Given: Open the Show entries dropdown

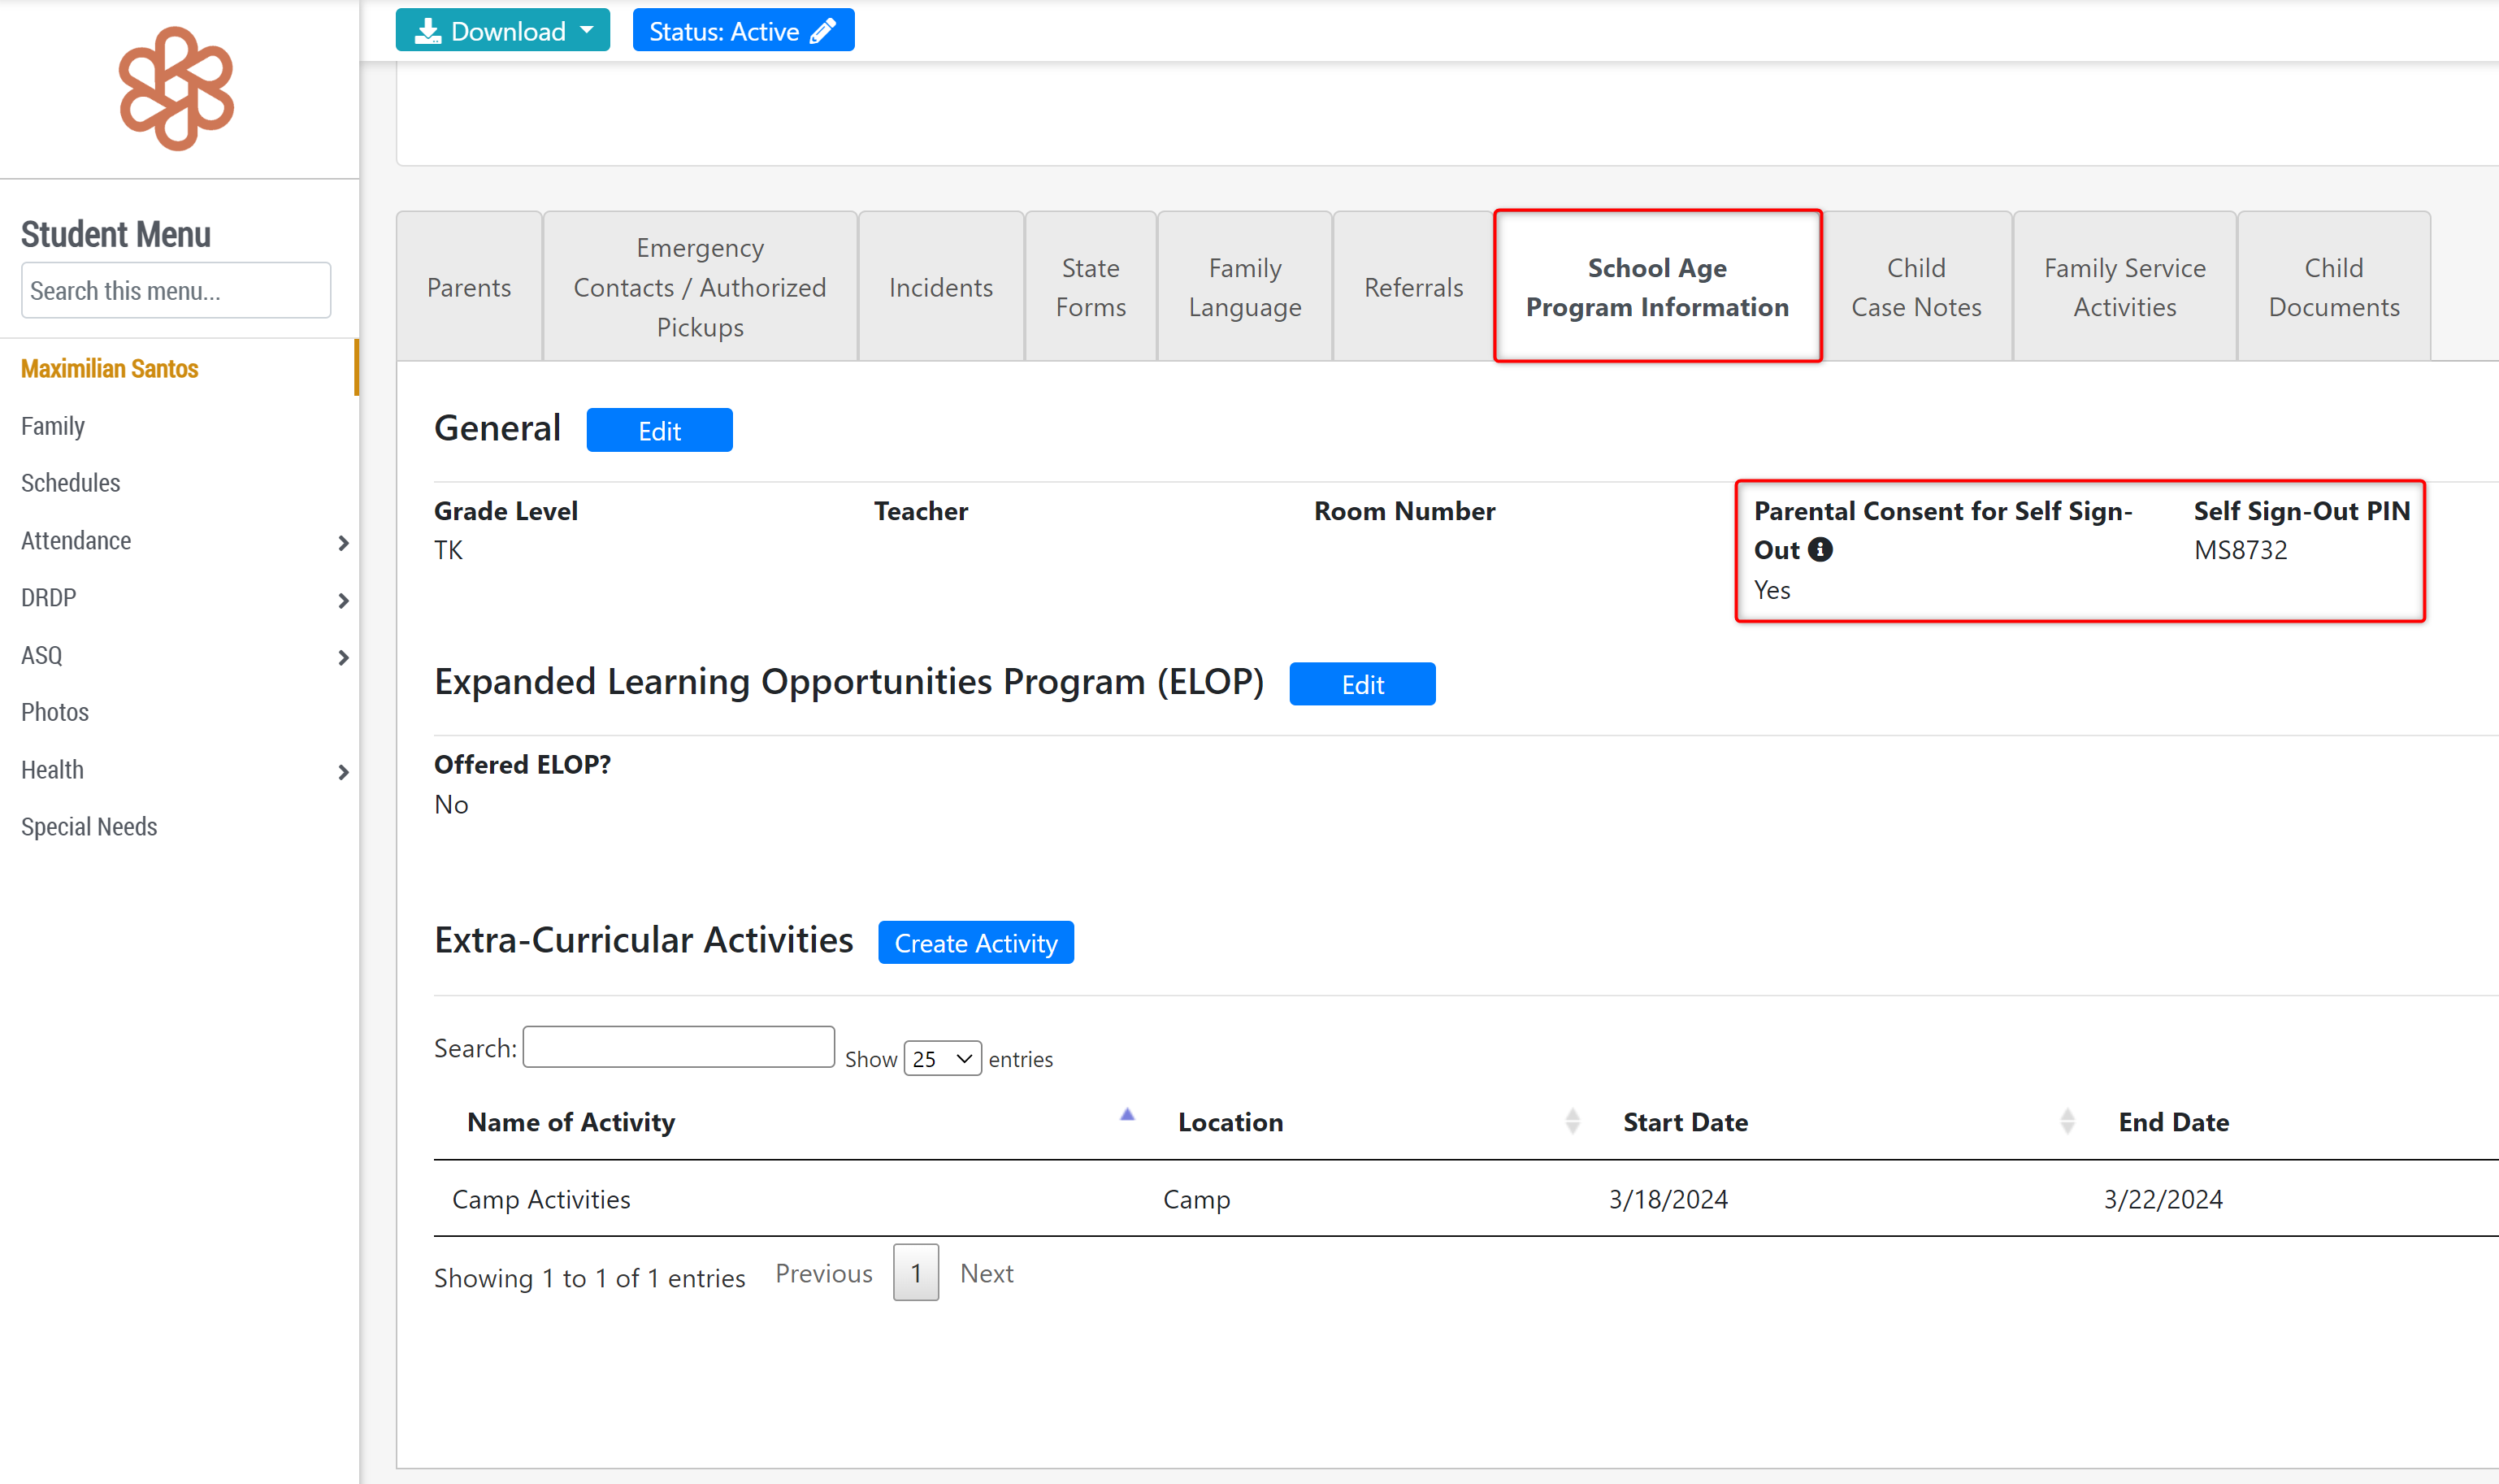Looking at the screenshot, I should coord(942,1058).
